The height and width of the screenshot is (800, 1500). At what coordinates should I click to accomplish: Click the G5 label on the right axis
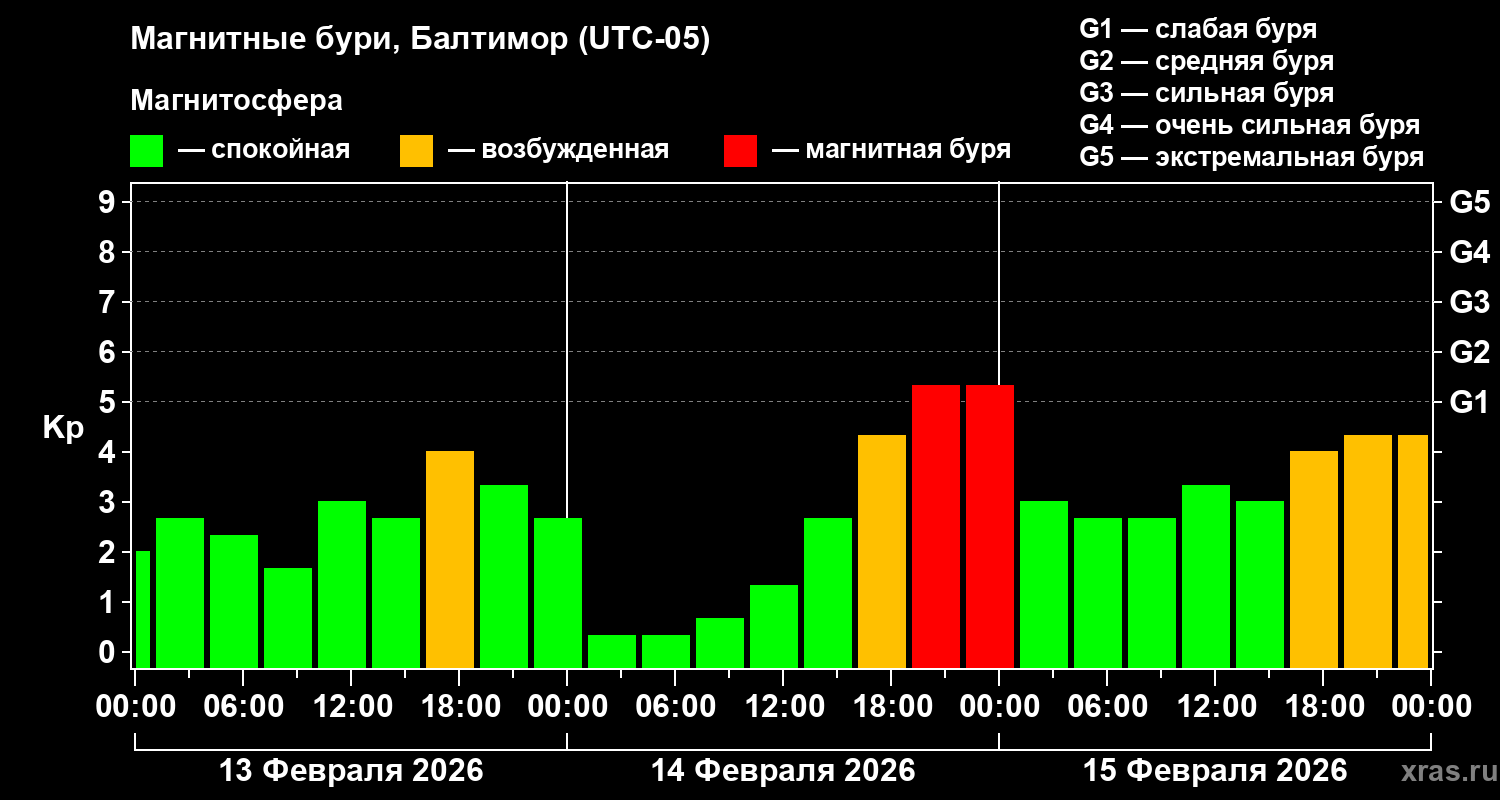pos(1469,202)
